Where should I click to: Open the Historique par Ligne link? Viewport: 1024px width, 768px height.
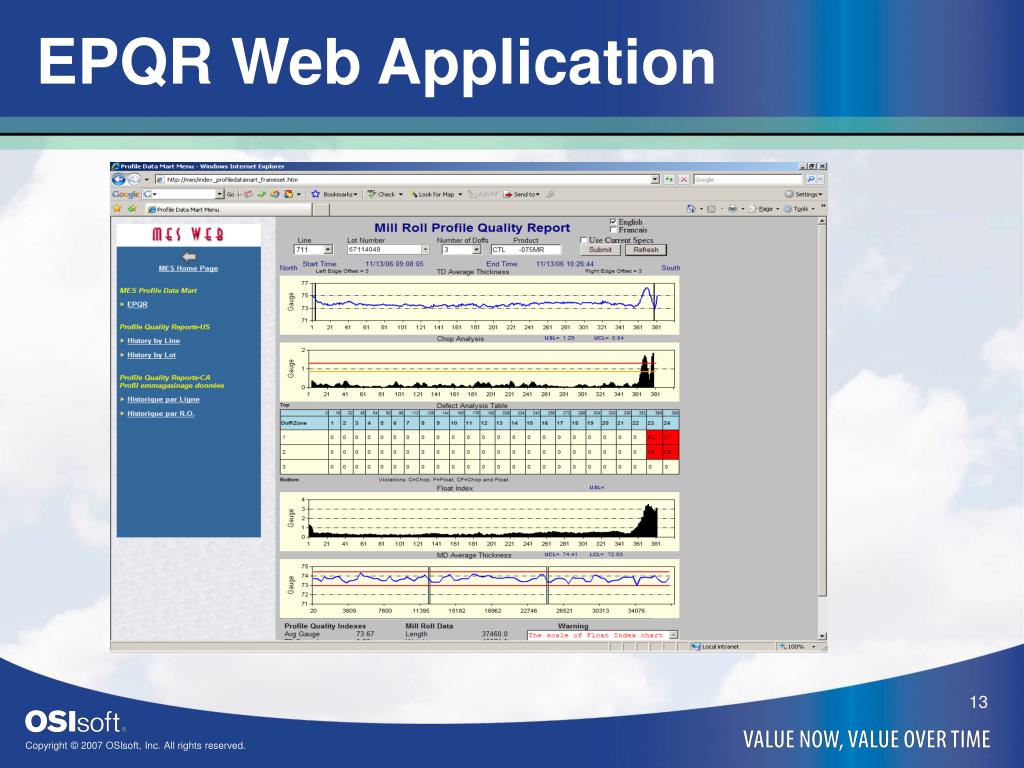tap(163, 400)
